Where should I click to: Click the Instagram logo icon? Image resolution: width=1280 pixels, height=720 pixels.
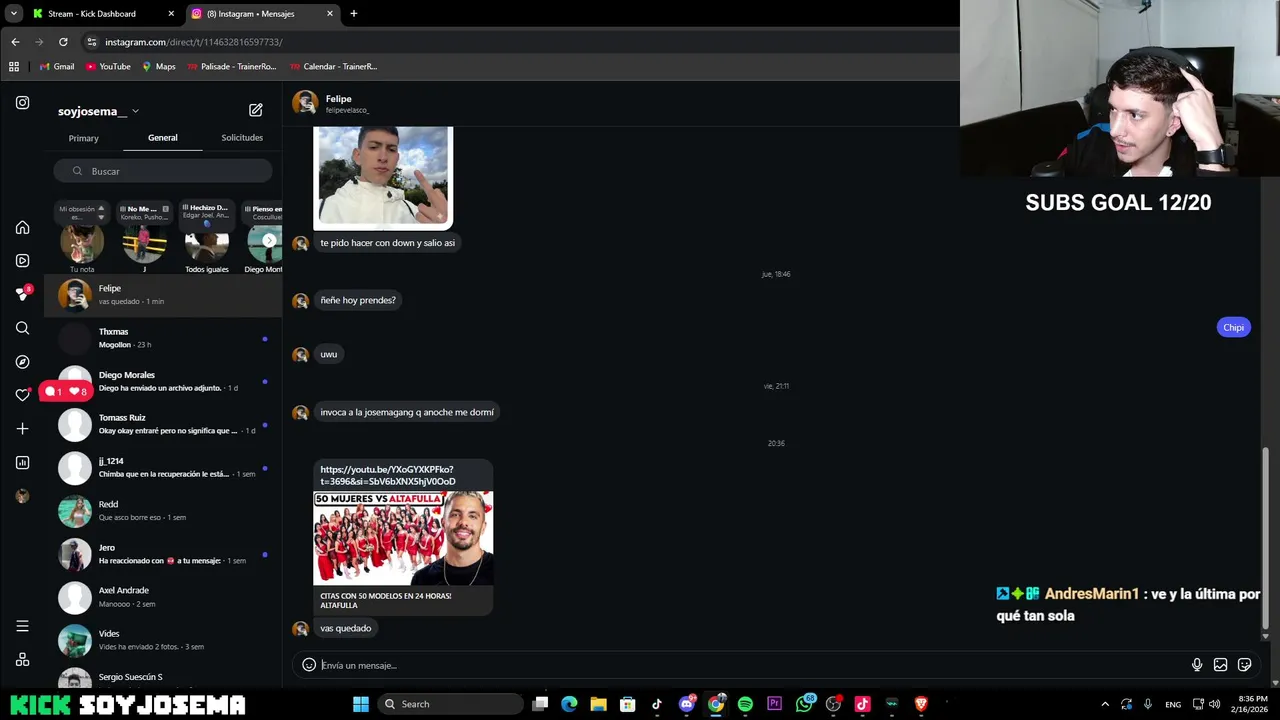coord(22,103)
